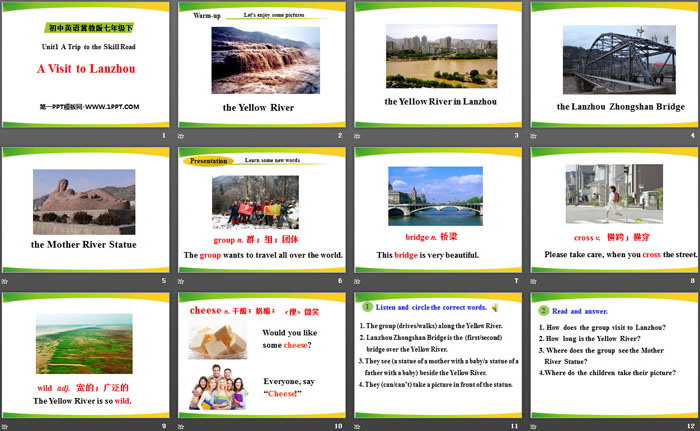
Task: Click the animation star icon under slide 2
Action: [x=181, y=136]
